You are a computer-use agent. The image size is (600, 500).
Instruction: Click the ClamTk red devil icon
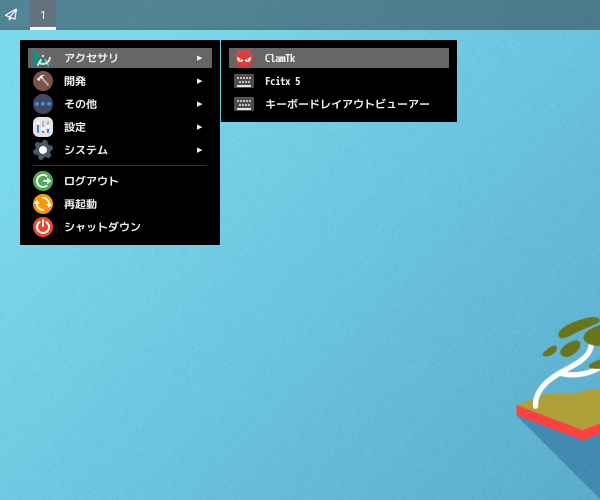244,58
